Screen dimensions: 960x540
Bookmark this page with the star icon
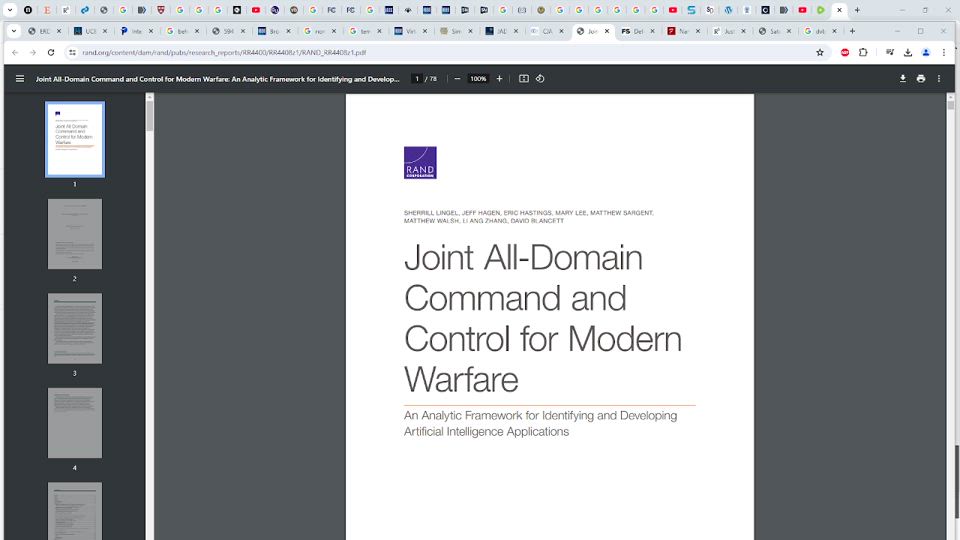point(820,52)
